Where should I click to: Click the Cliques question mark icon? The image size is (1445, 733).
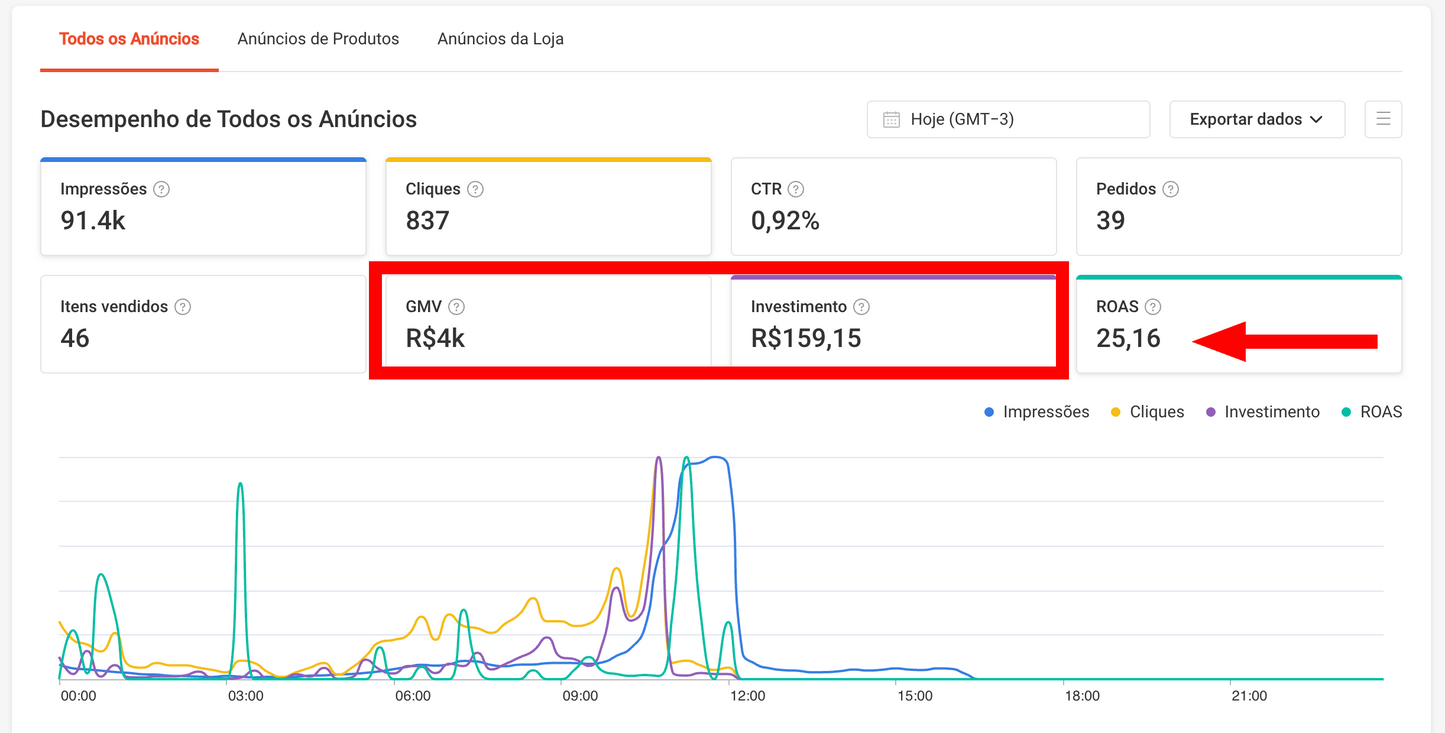[x=475, y=188]
